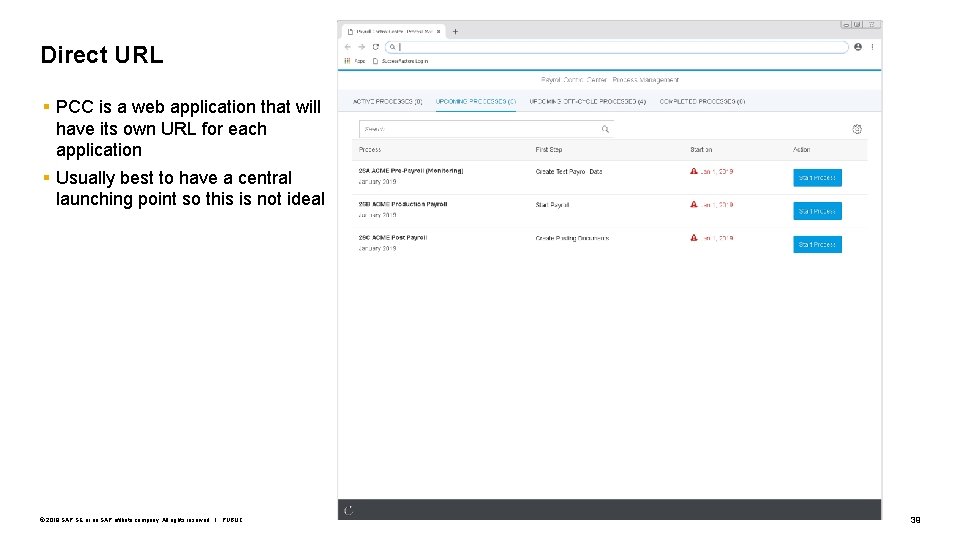Select the Upcoming Processes tab

click(476, 102)
